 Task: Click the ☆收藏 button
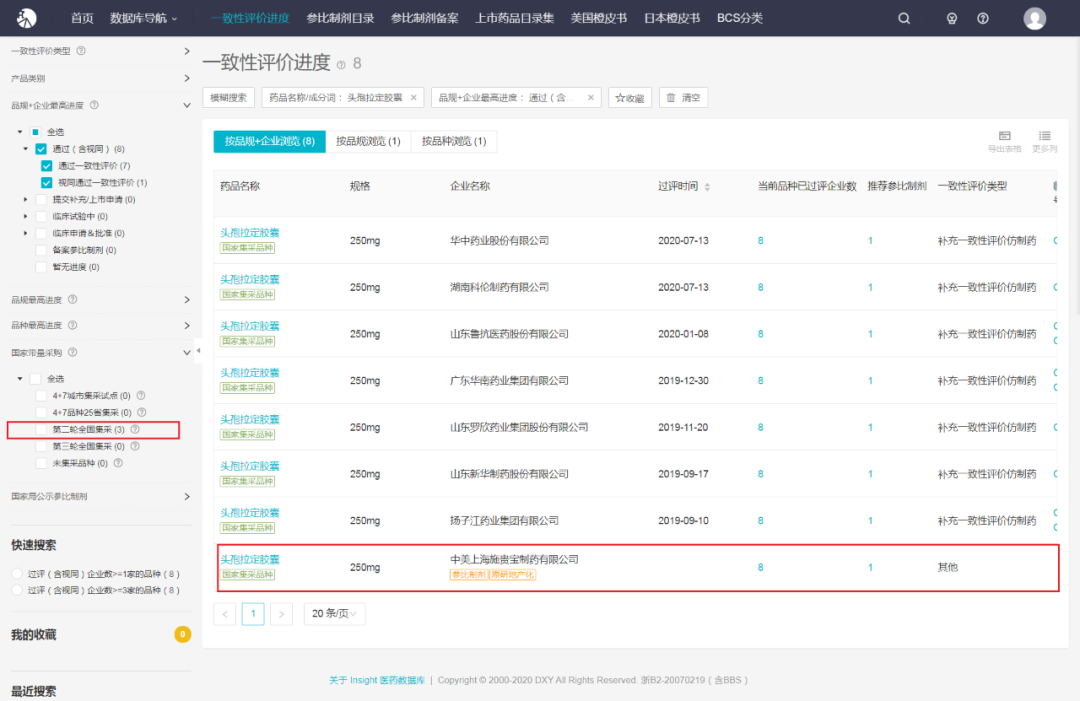[x=630, y=98]
